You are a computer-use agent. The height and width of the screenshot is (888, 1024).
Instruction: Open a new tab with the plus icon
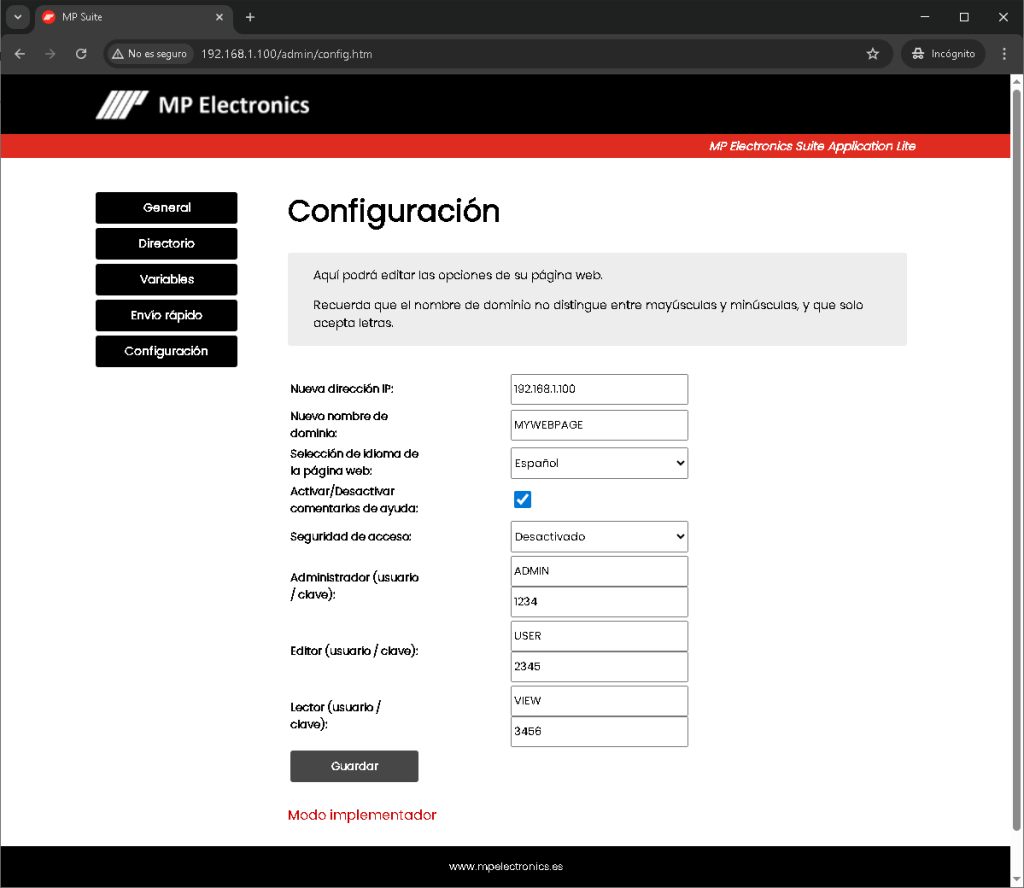click(x=250, y=17)
